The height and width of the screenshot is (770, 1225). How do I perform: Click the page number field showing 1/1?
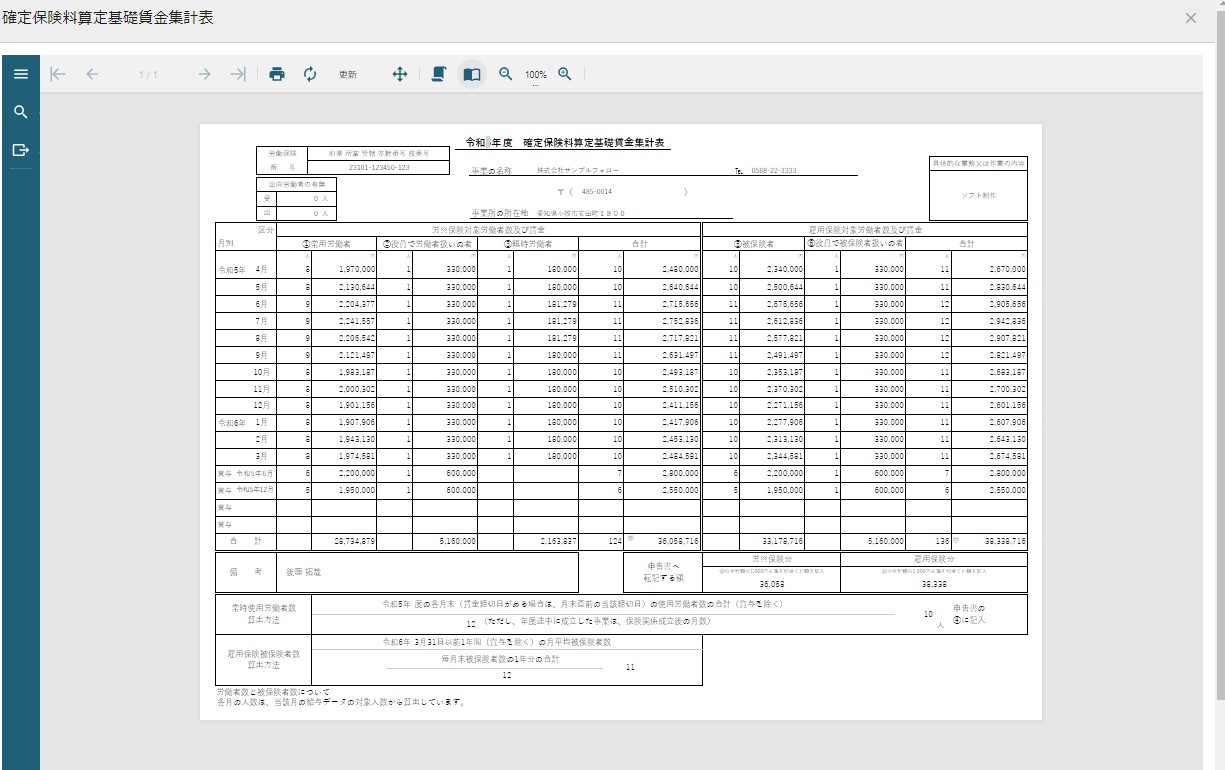148,75
